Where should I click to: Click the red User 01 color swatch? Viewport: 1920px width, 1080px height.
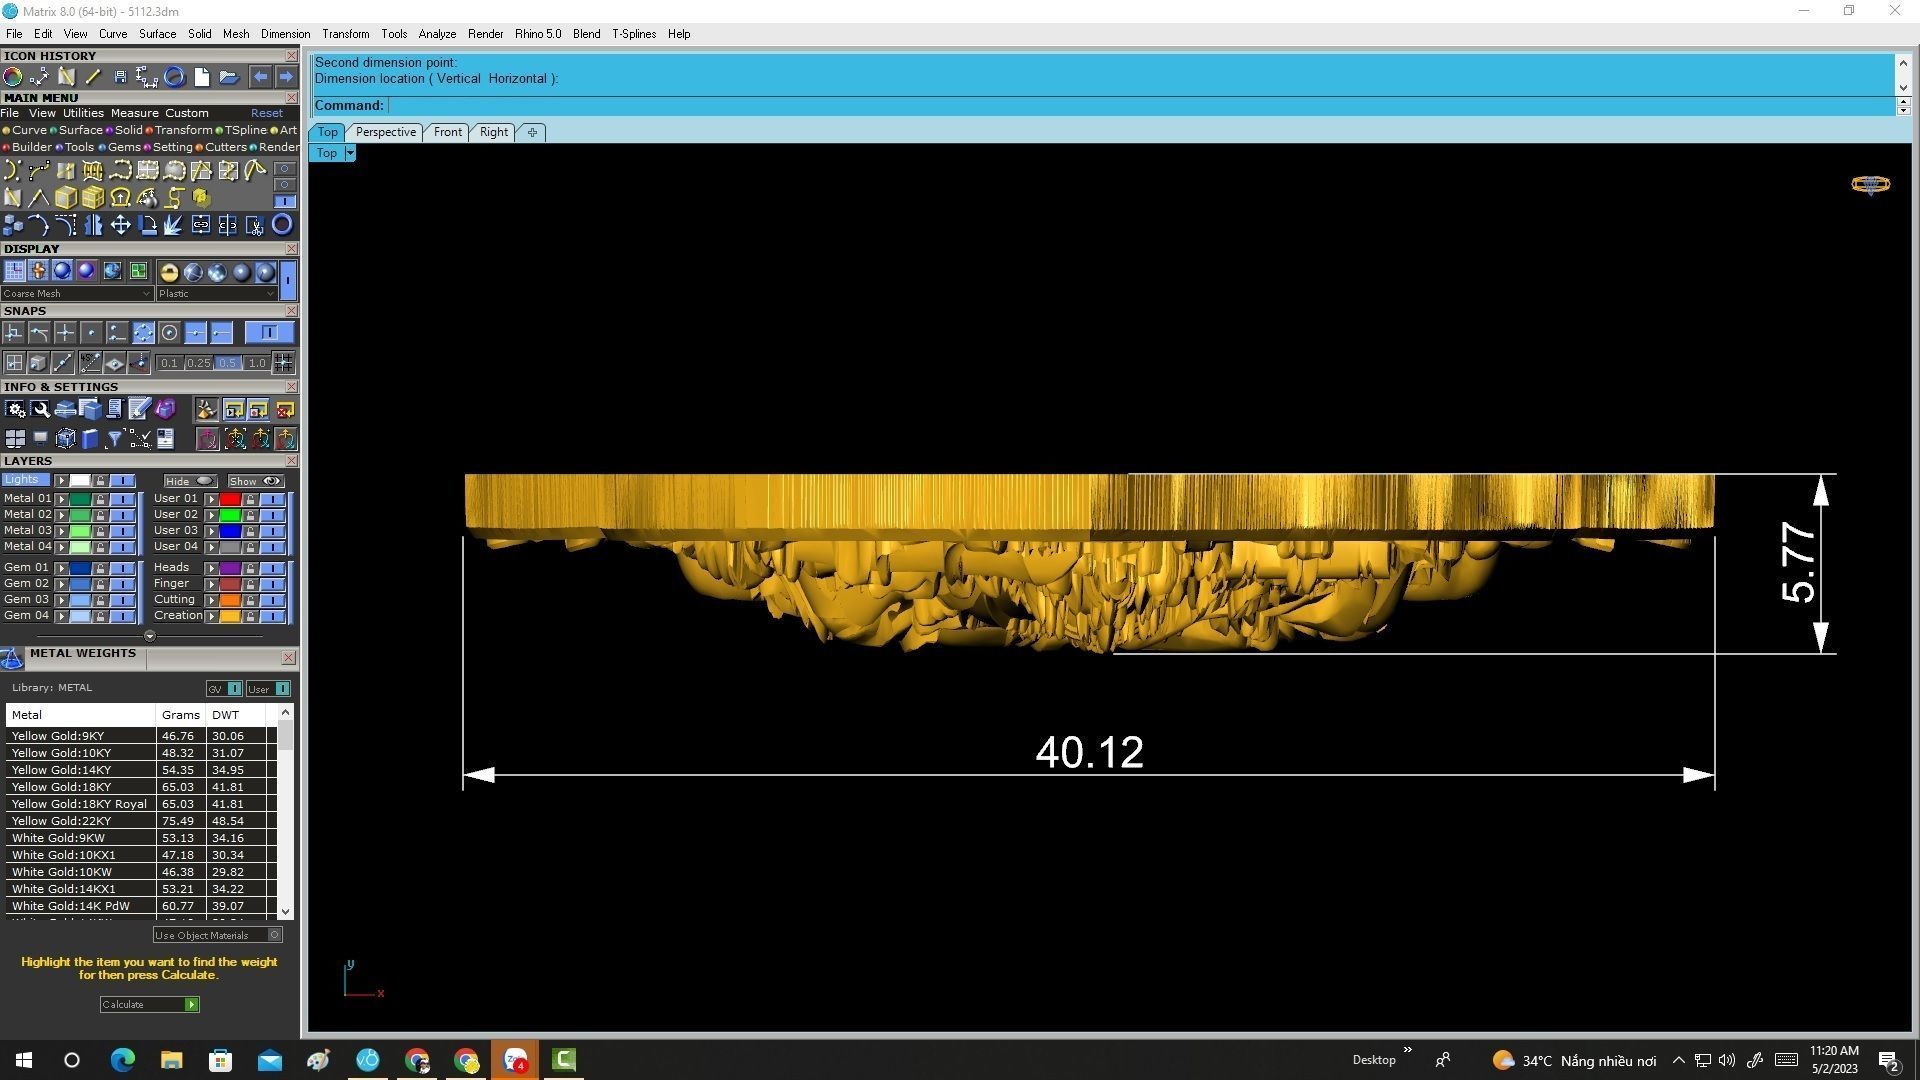(230, 499)
